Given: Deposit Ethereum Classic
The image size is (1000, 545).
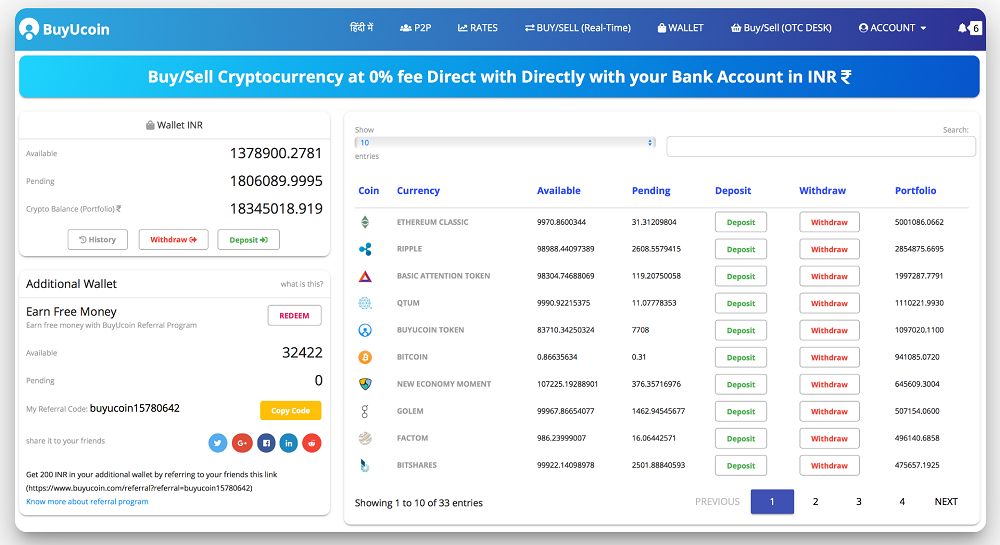Looking at the screenshot, I should pos(740,222).
